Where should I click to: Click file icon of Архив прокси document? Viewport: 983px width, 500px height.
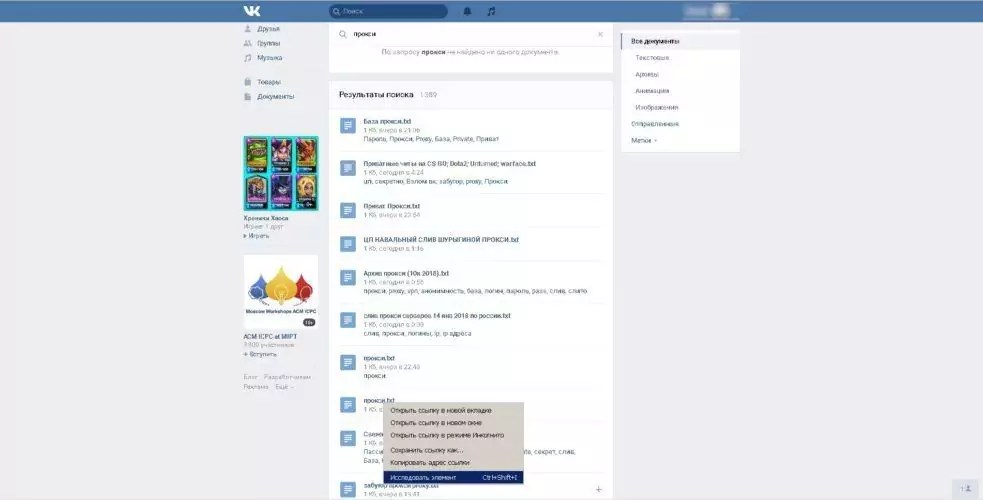(x=348, y=278)
